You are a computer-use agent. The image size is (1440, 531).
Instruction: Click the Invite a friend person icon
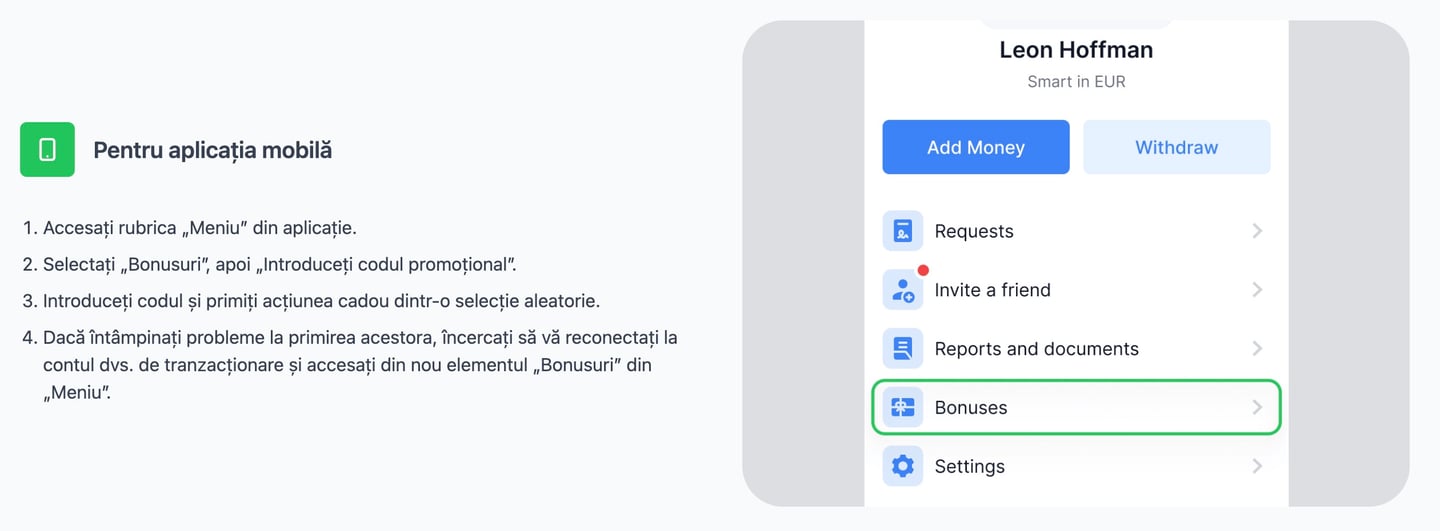point(902,290)
